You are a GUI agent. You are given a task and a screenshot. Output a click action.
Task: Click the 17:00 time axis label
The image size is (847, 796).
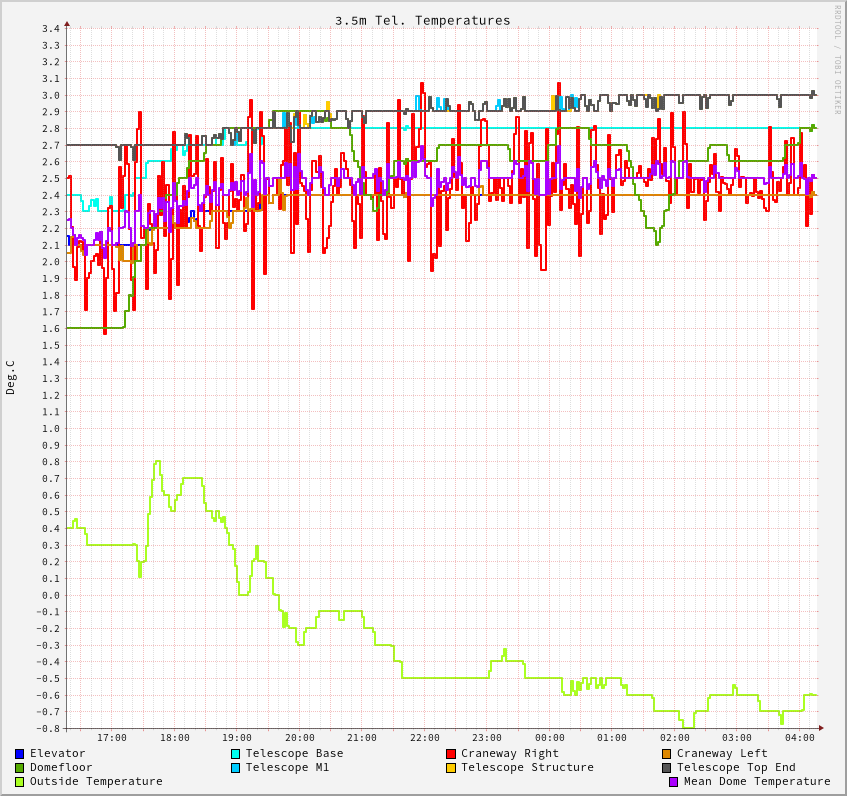[x=111, y=738]
